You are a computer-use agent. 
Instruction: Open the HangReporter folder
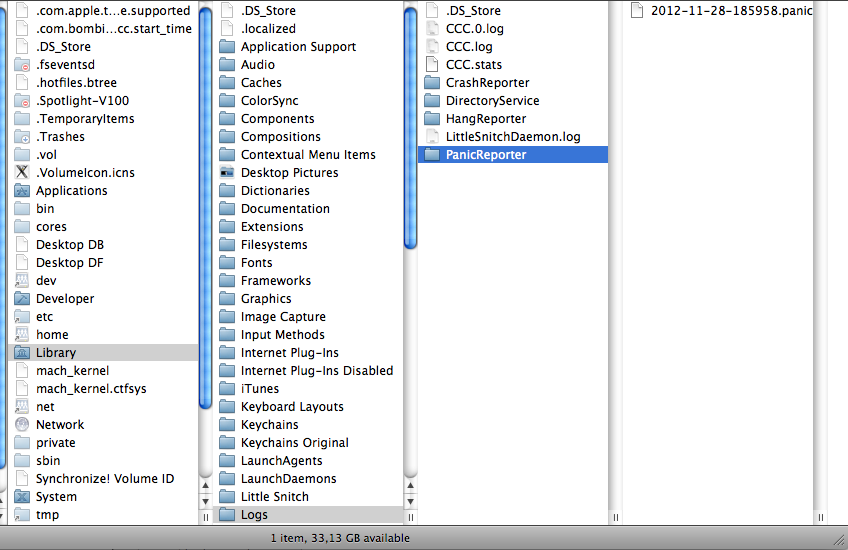click(513, 118)
